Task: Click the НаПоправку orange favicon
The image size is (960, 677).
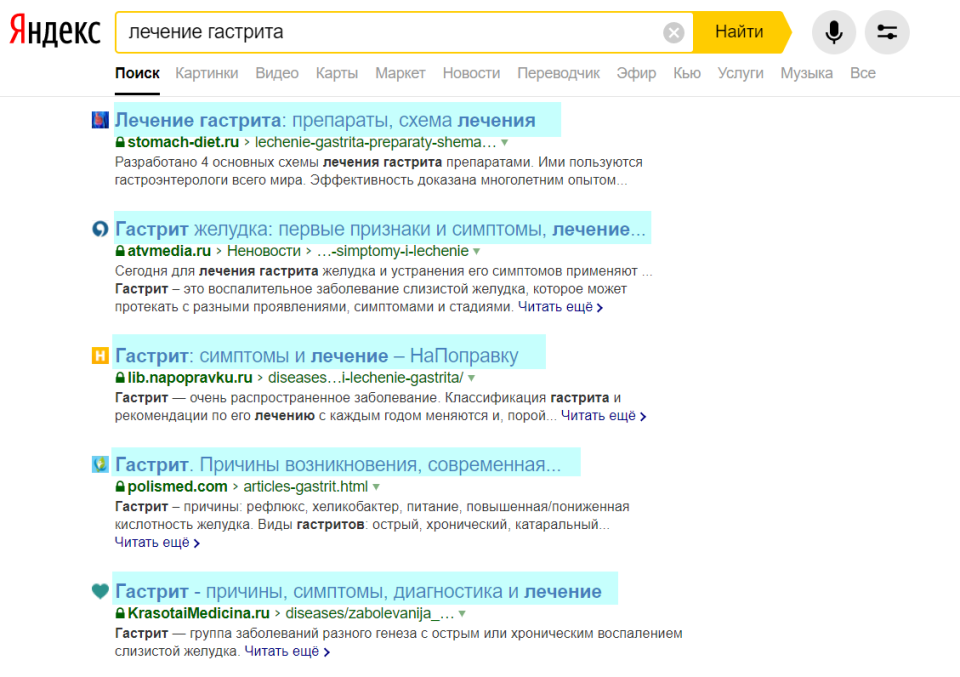Action: [100, 355]
